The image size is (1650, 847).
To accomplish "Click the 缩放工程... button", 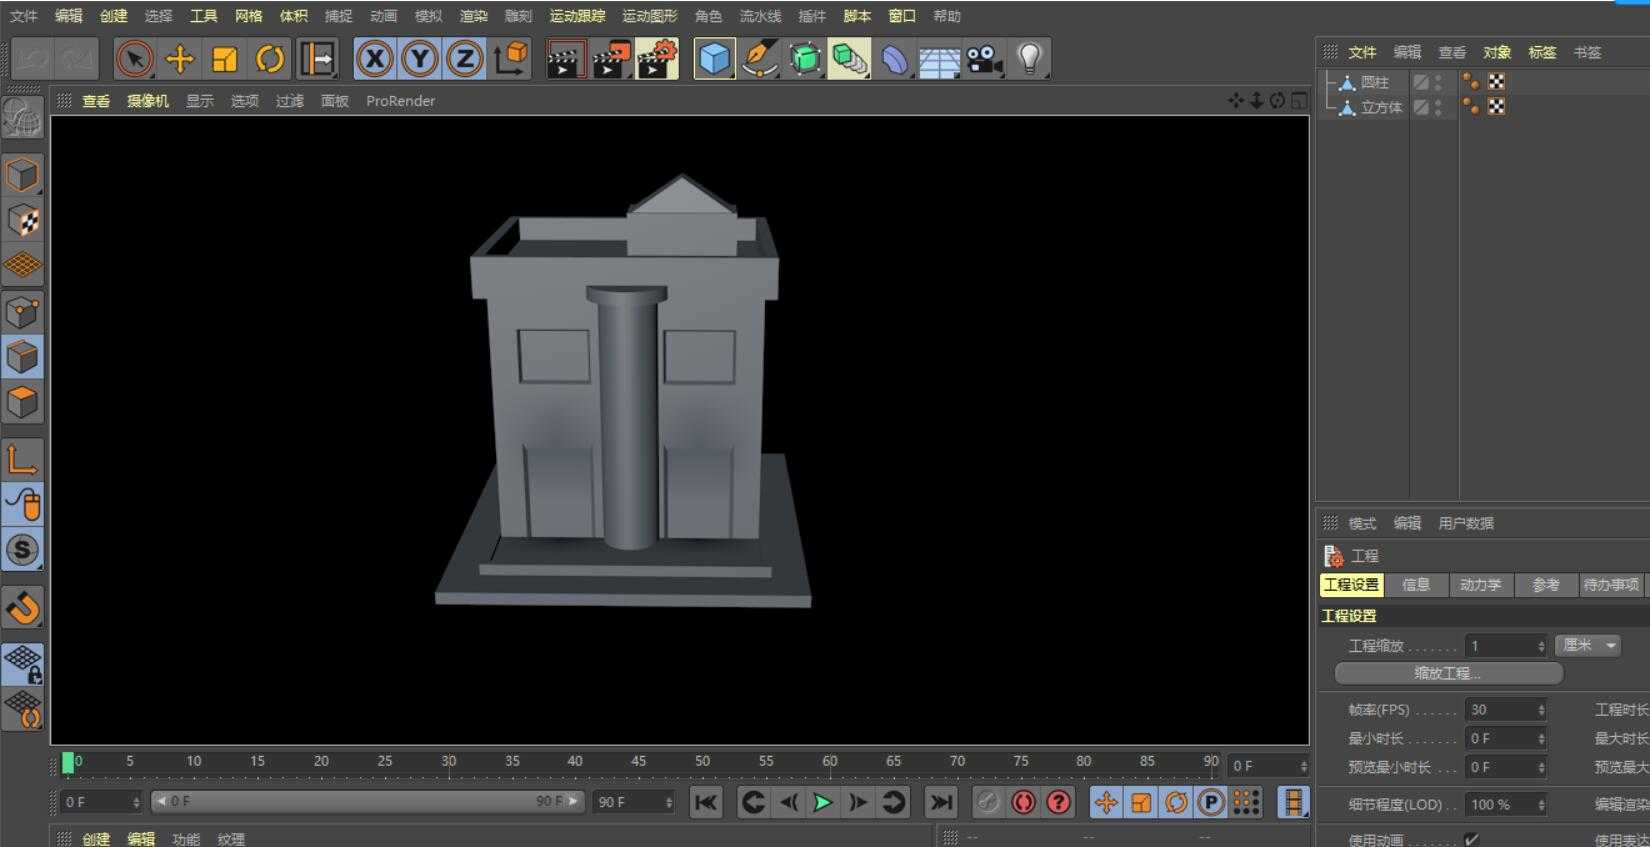I will pos(1447,673).
